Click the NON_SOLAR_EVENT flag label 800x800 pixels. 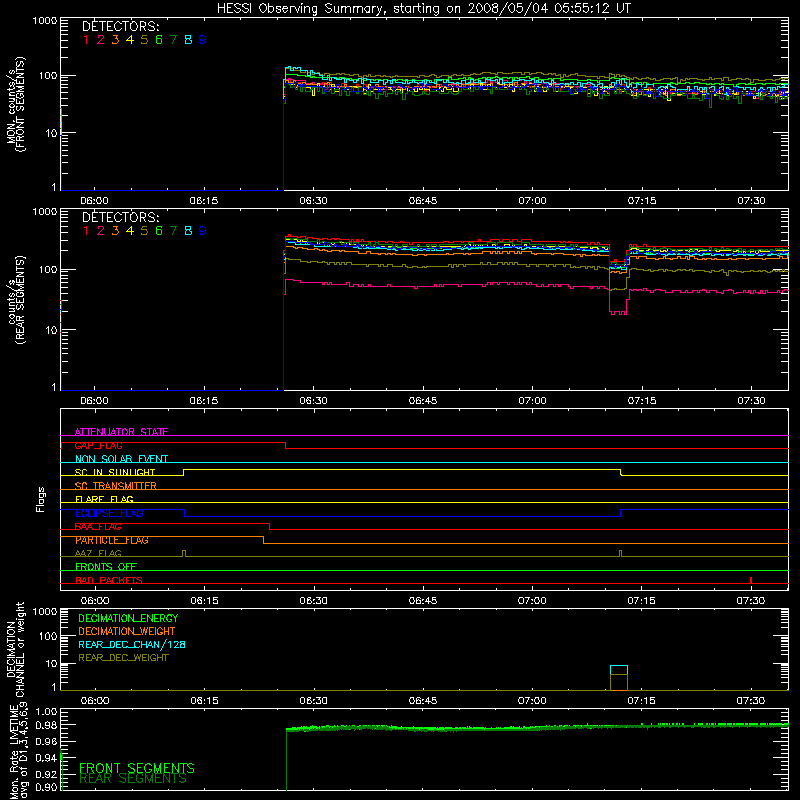[x=121, y=459]
